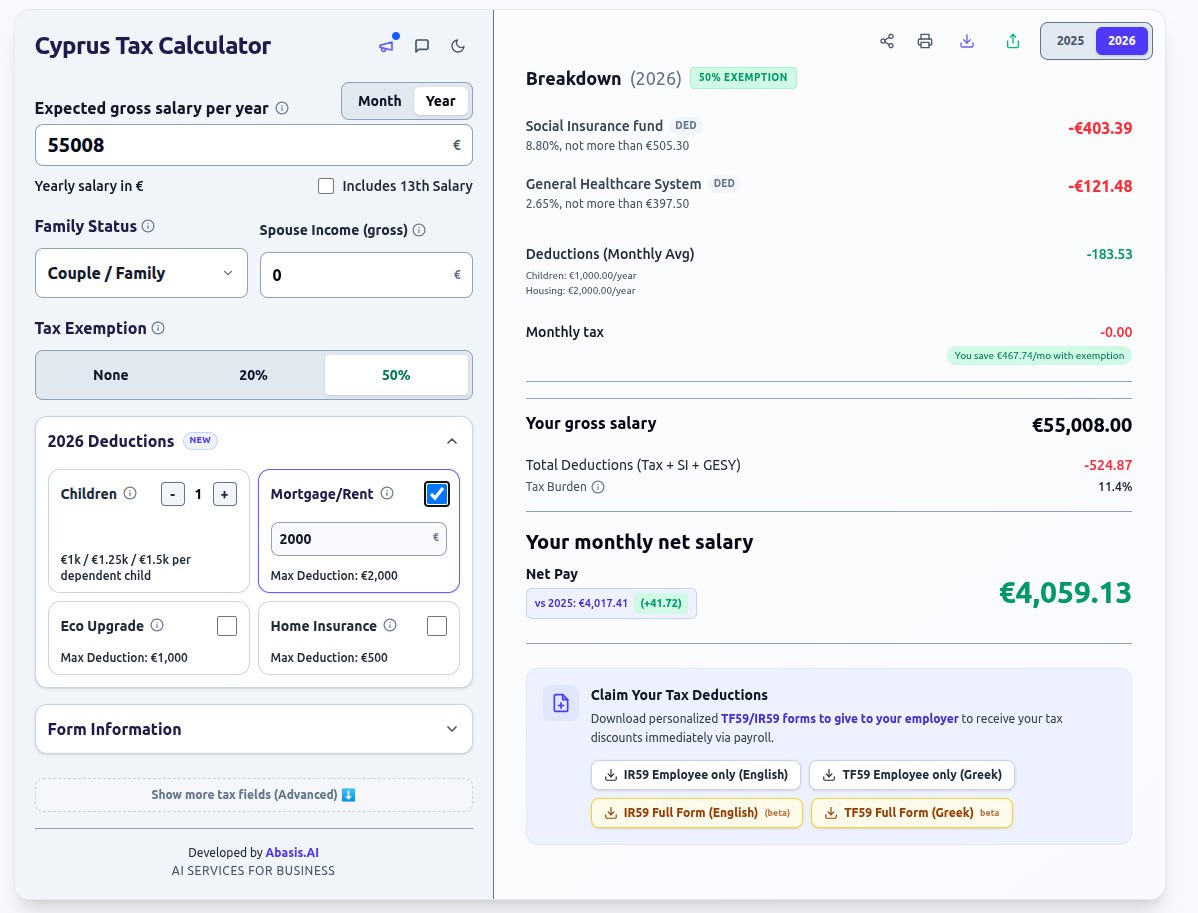This screenshot has height=913, width=1198.
Task: Check the Eco Upgrade checkbox
Action: (227, 626)
